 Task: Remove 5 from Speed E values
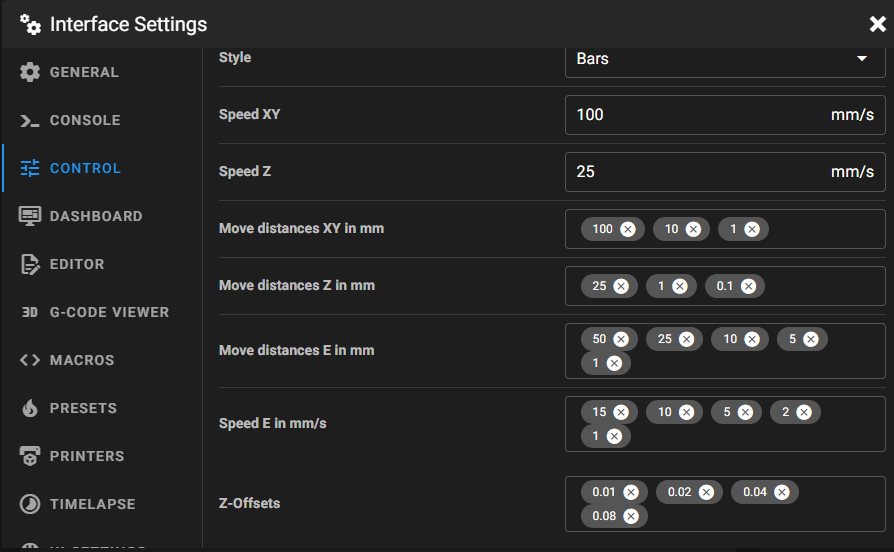[745, 412]
